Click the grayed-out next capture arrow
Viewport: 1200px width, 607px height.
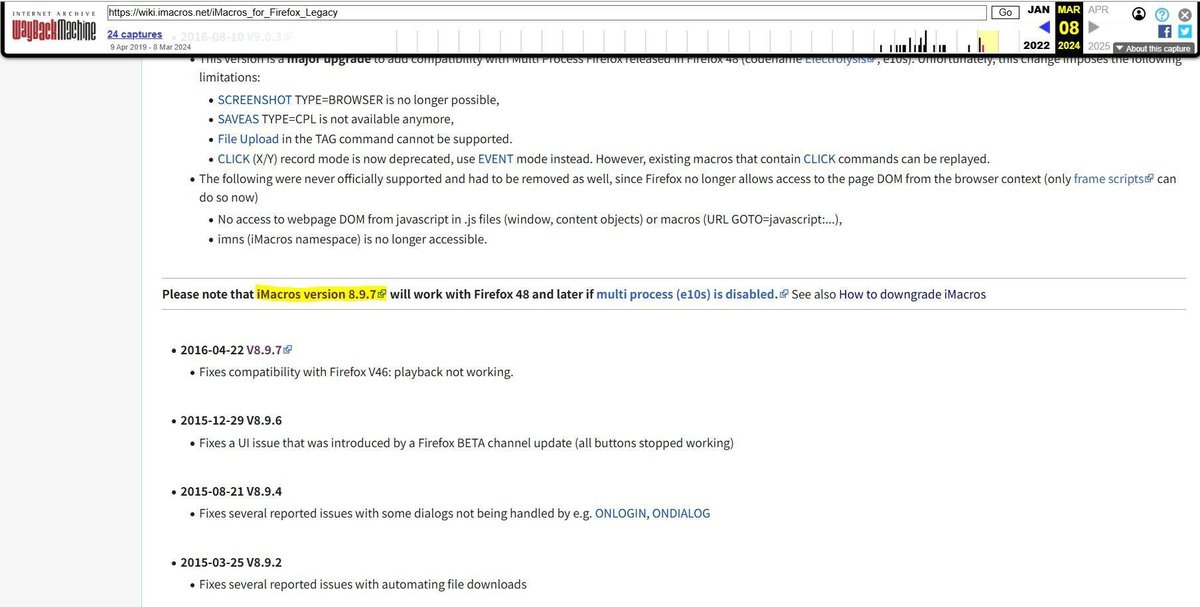(x=1091, y=29)
